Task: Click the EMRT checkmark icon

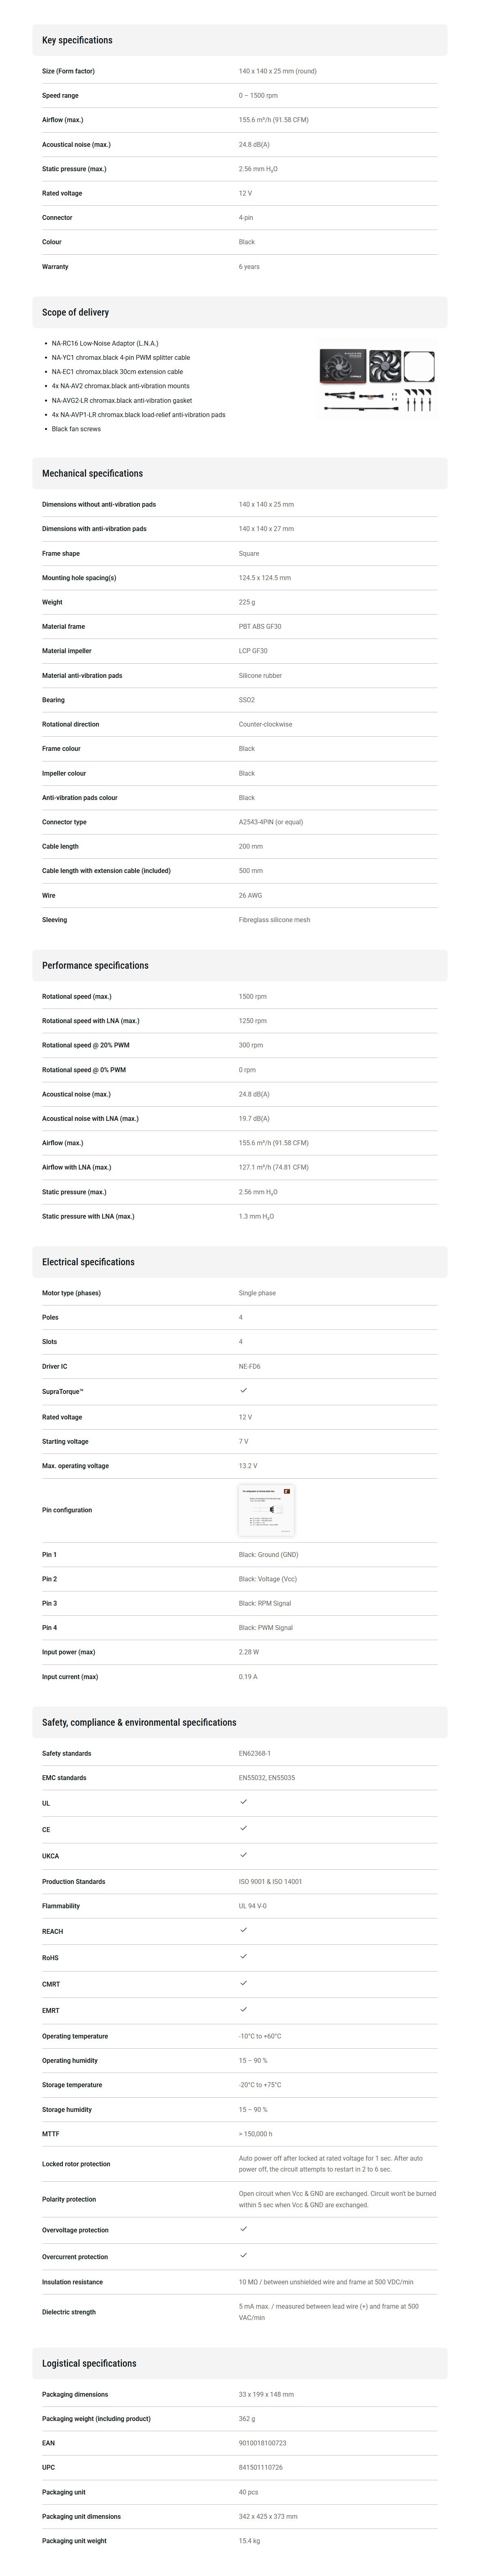Action: coord(243,2008)
